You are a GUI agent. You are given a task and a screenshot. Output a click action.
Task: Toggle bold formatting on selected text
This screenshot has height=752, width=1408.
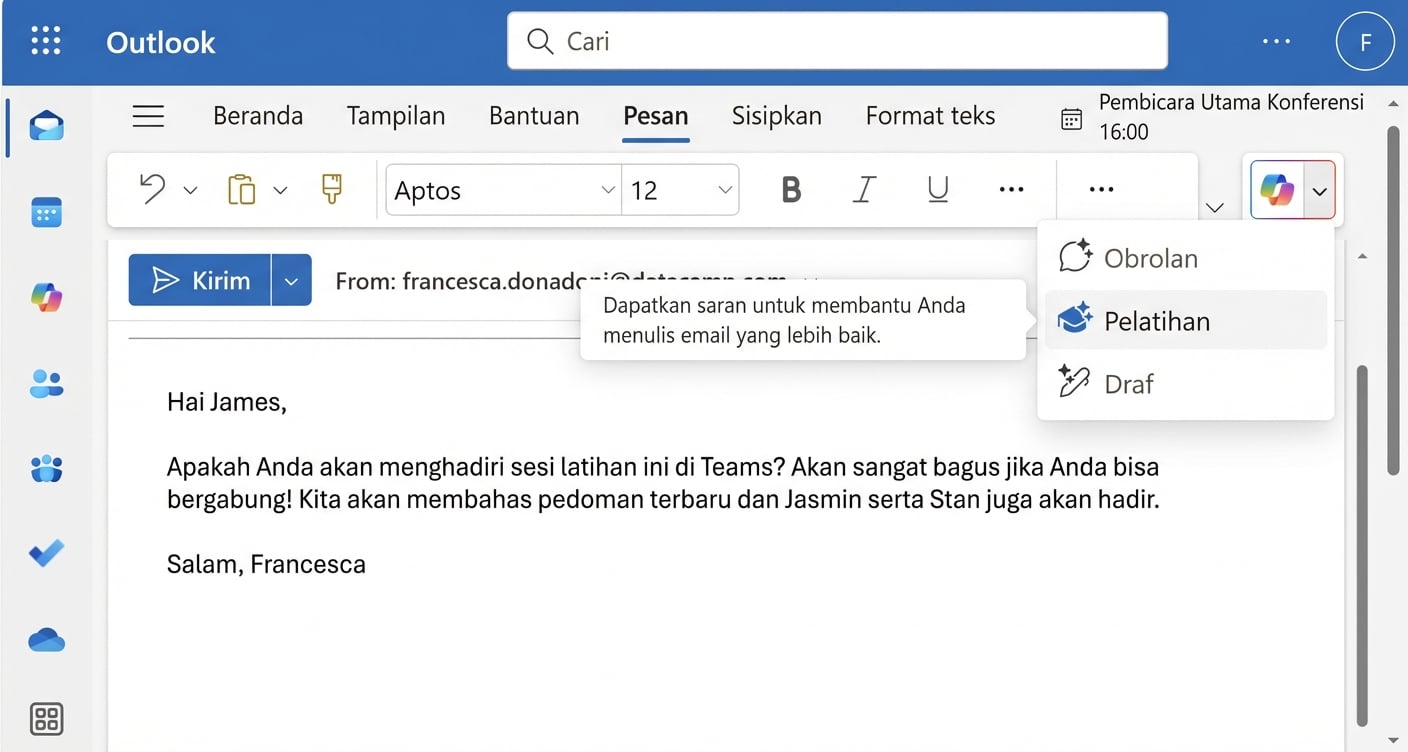tap(790, 188)
